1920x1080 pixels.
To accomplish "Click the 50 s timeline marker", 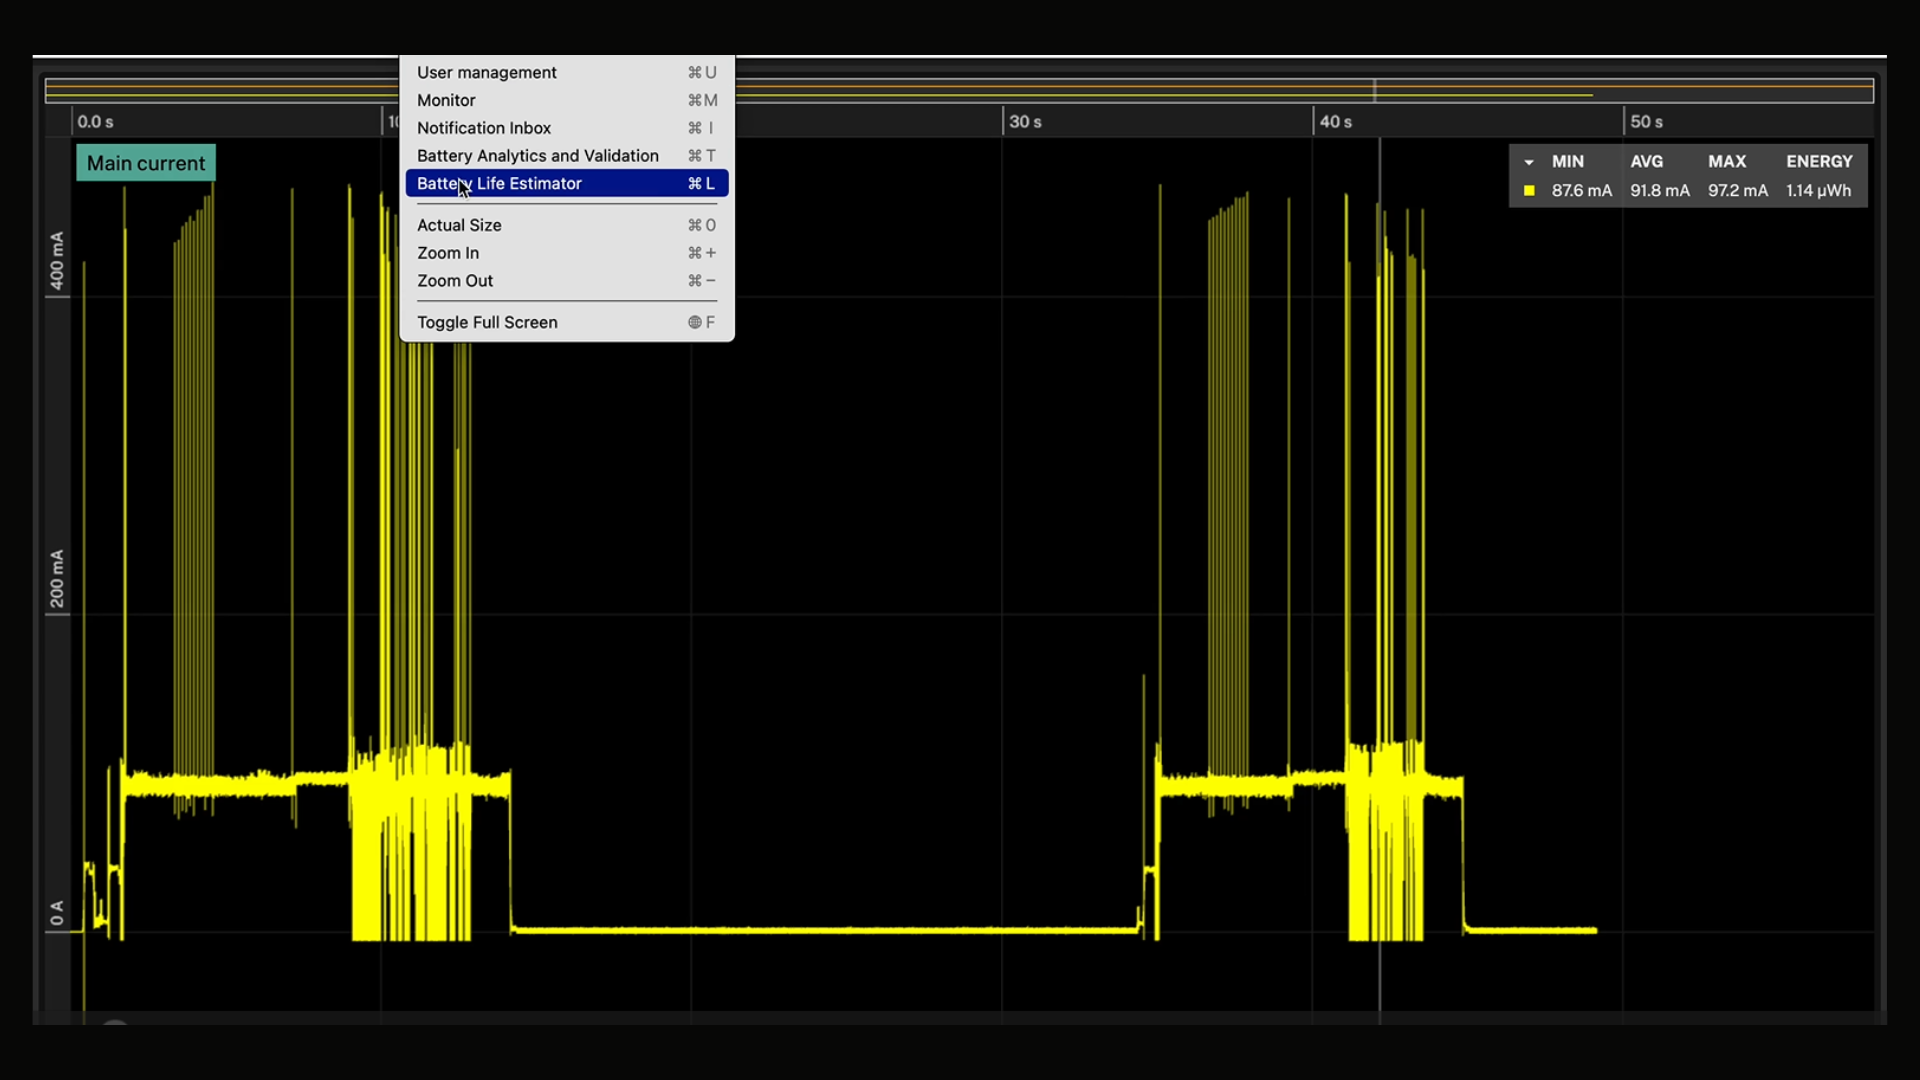I will pyautogui.click(x=1646, y=122).
